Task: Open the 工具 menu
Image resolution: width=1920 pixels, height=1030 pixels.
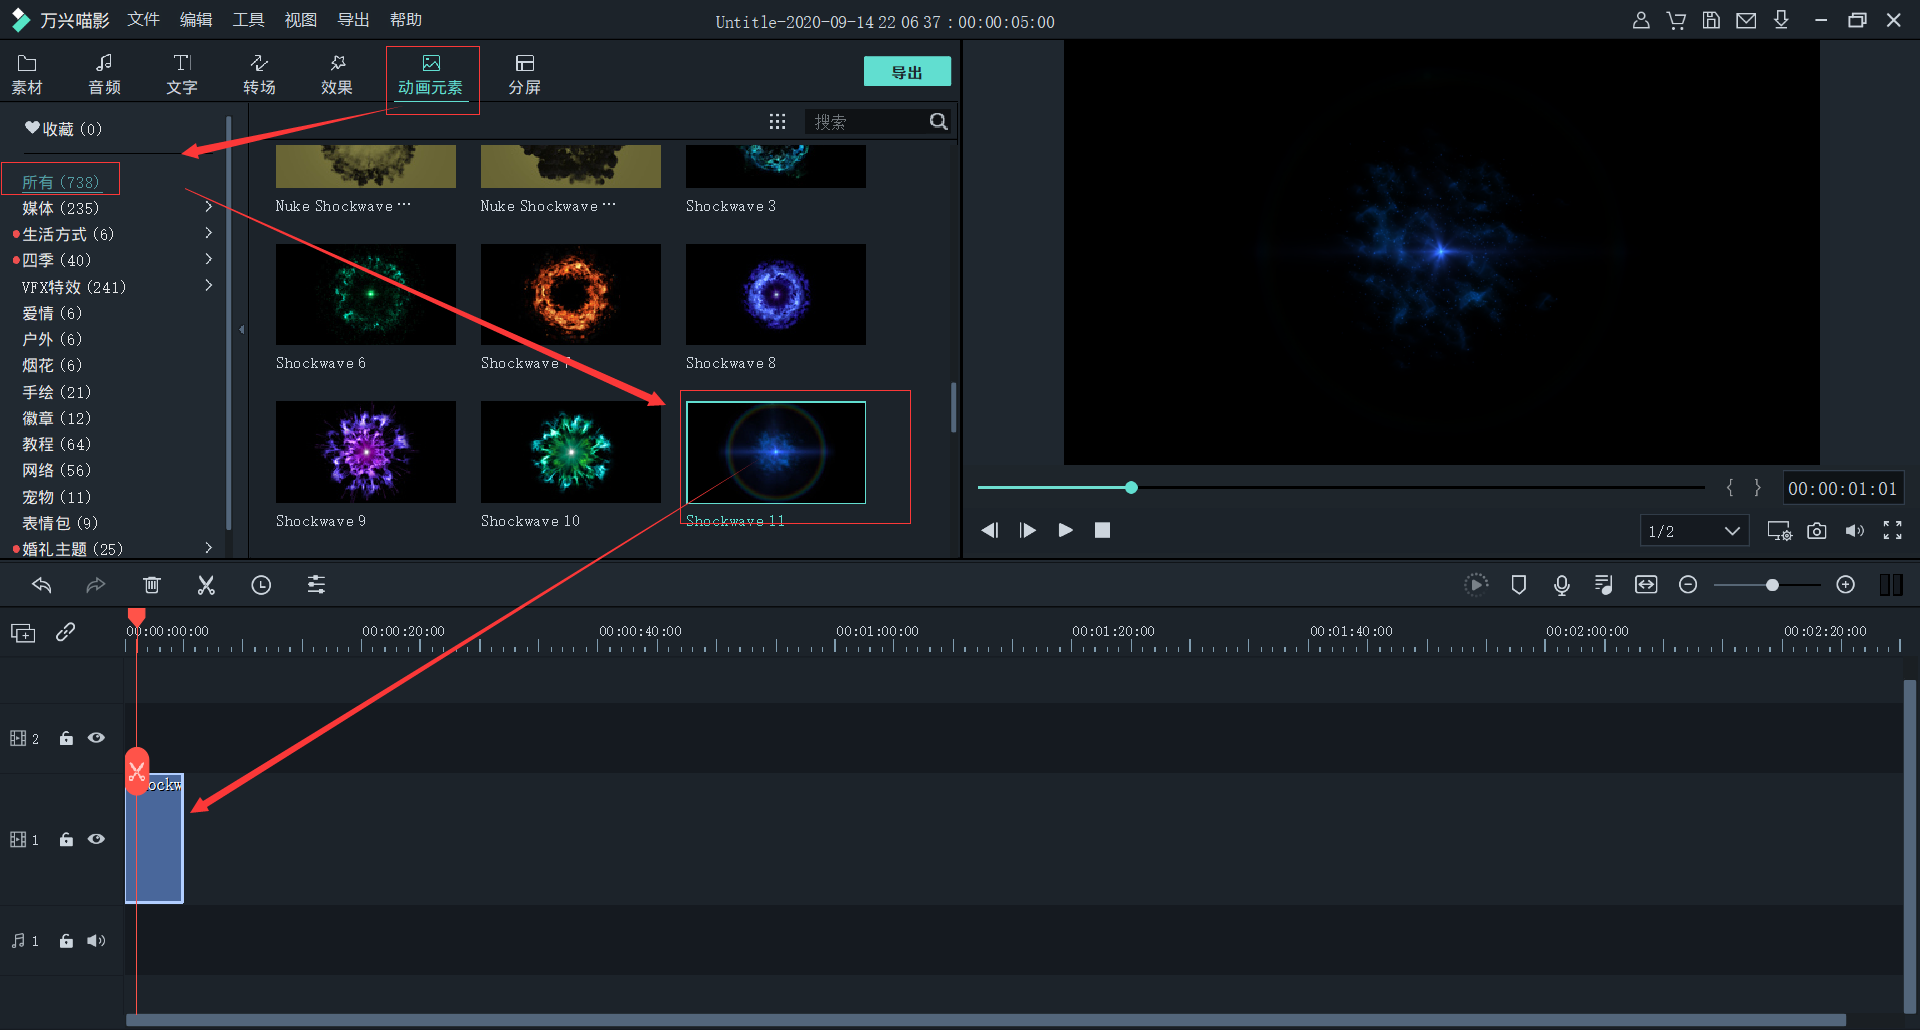Action: 248,20
